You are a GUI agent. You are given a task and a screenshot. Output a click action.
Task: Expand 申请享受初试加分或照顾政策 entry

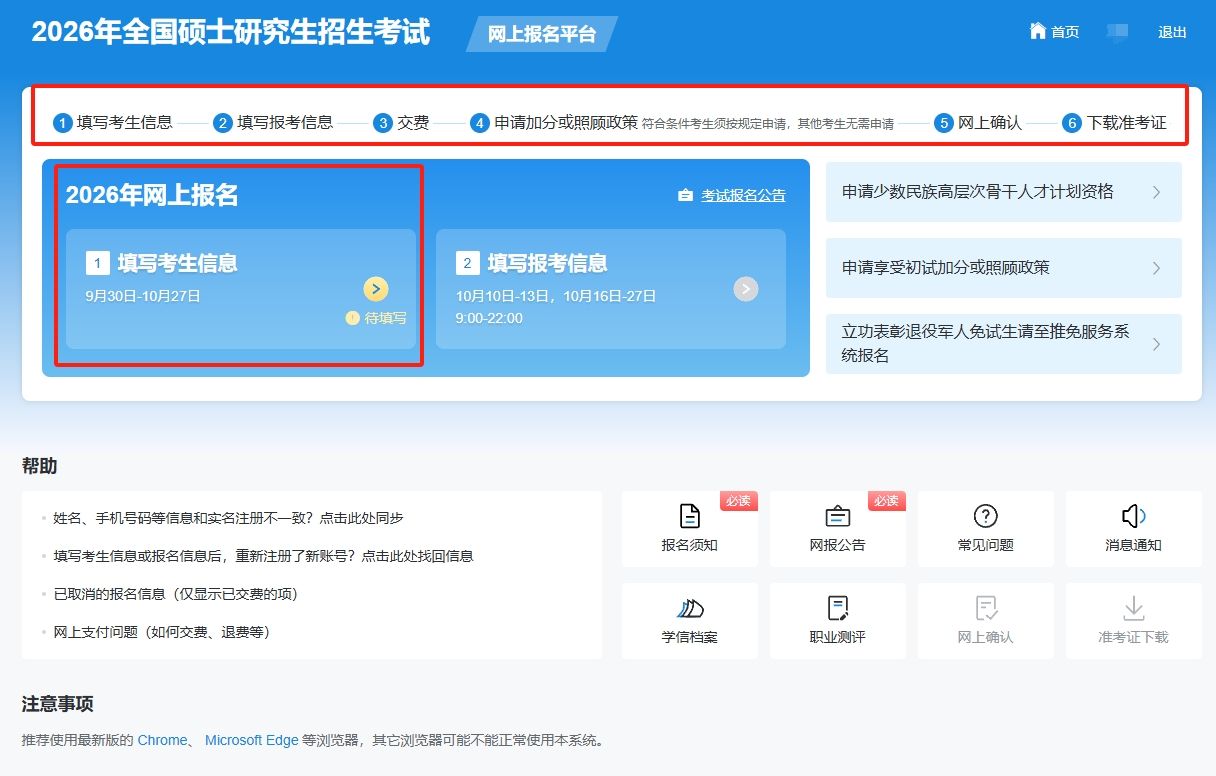[x=1156, y=268]
